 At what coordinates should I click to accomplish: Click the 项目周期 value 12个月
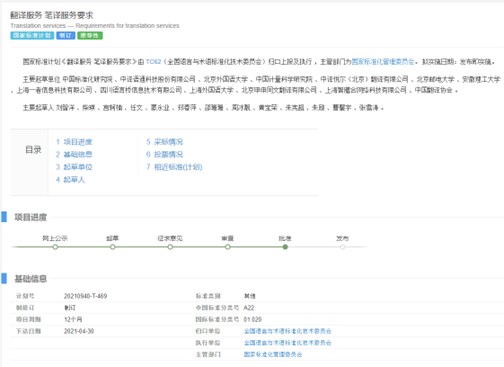coord(73,319)
